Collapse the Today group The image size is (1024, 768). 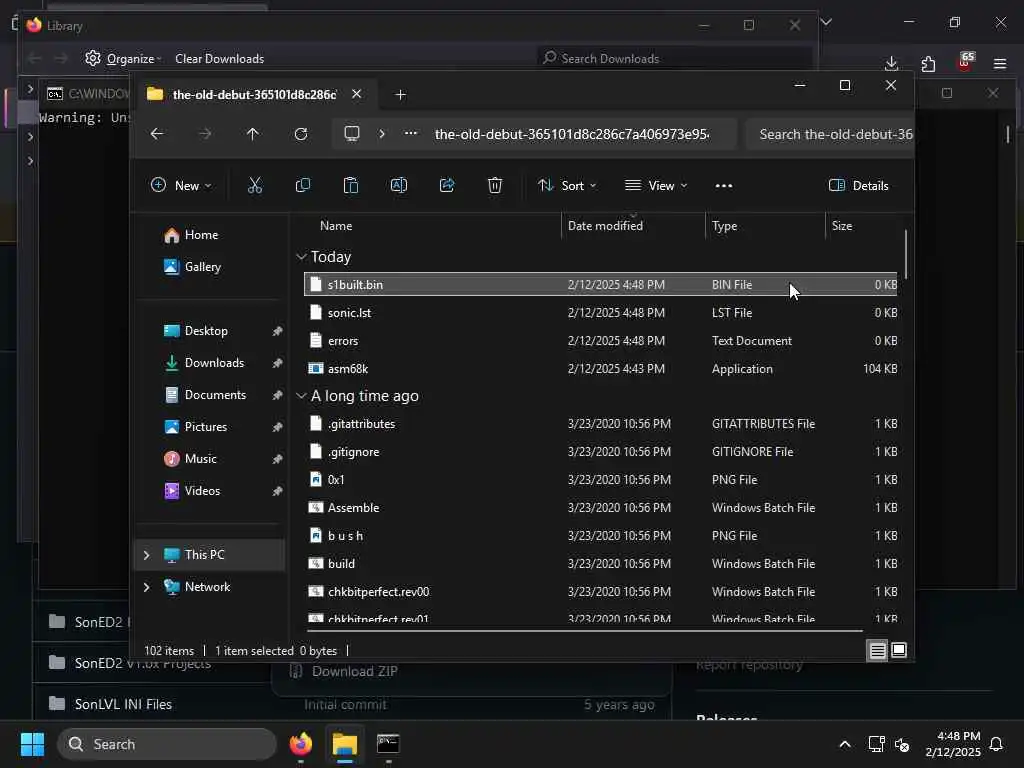(x=301, y=257)
